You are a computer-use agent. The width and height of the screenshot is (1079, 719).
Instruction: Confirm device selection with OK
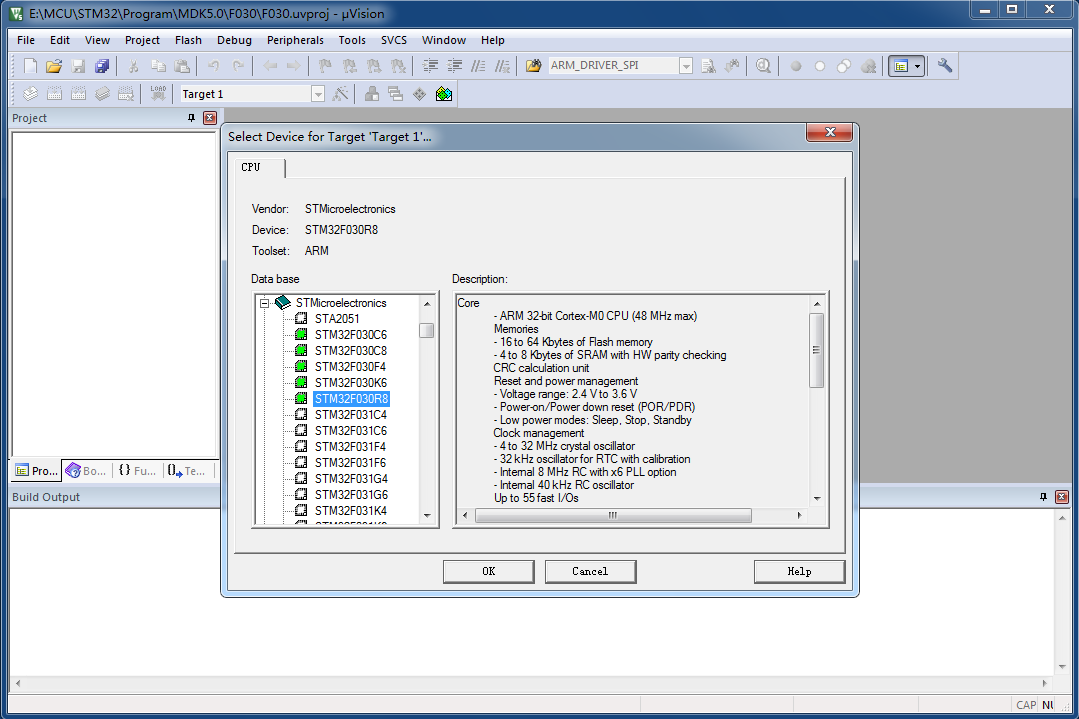click(489, 571)
